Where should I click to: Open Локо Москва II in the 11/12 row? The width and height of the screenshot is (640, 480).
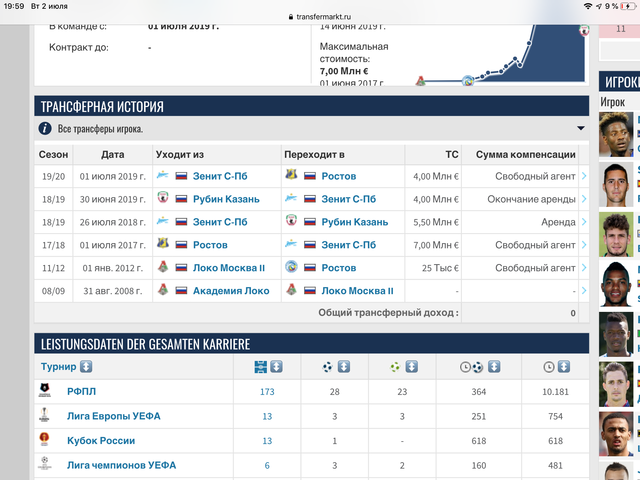click(229, 268)
